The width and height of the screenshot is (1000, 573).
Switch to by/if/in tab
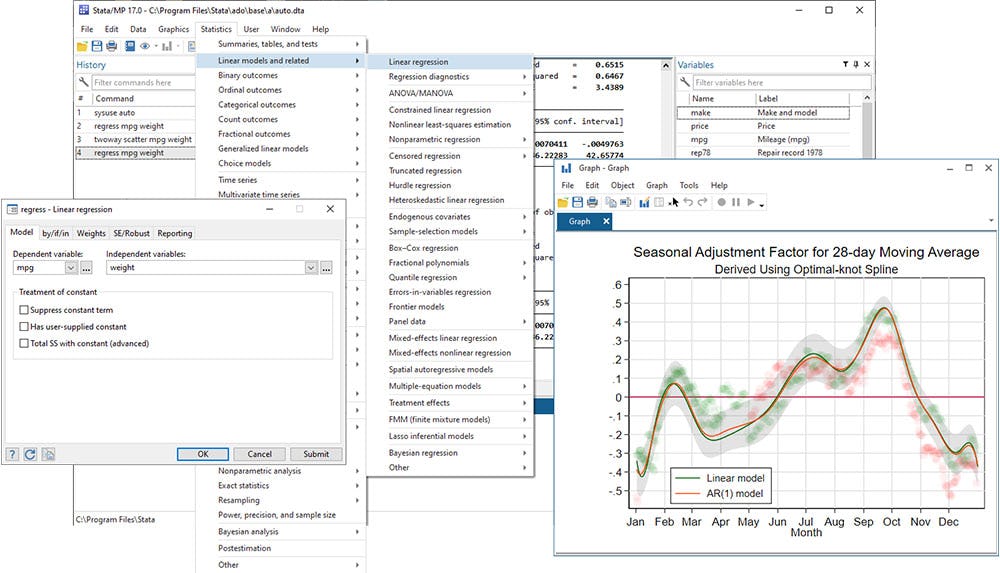tap(55, 234)
